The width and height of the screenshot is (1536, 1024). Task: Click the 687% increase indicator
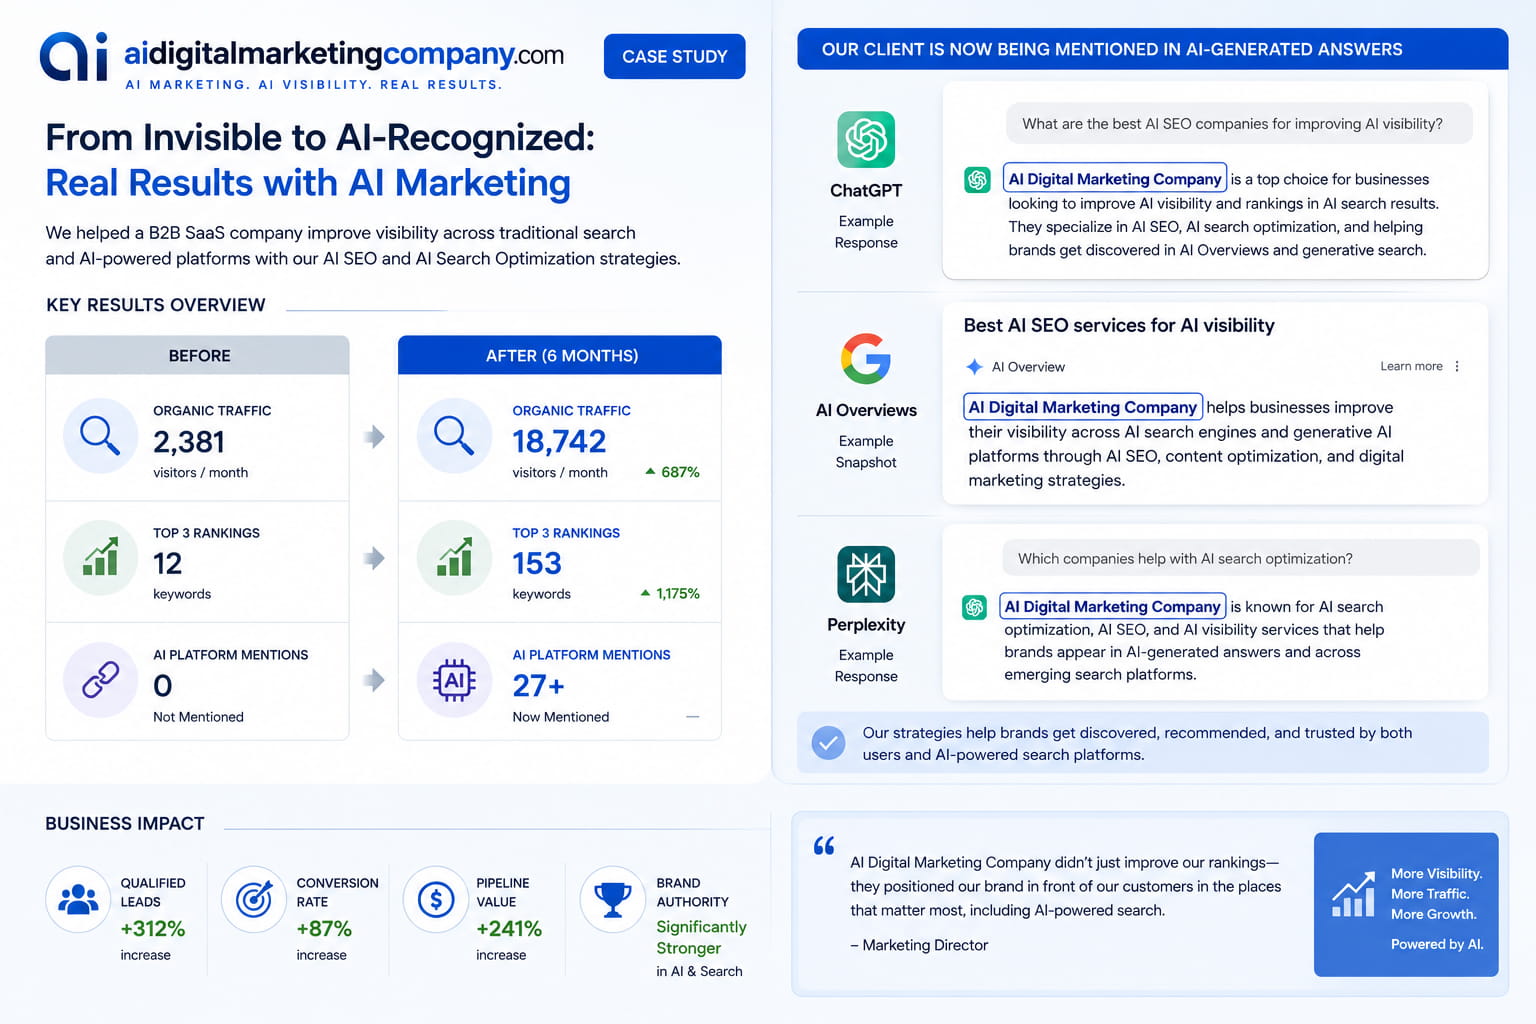[672, 472]
